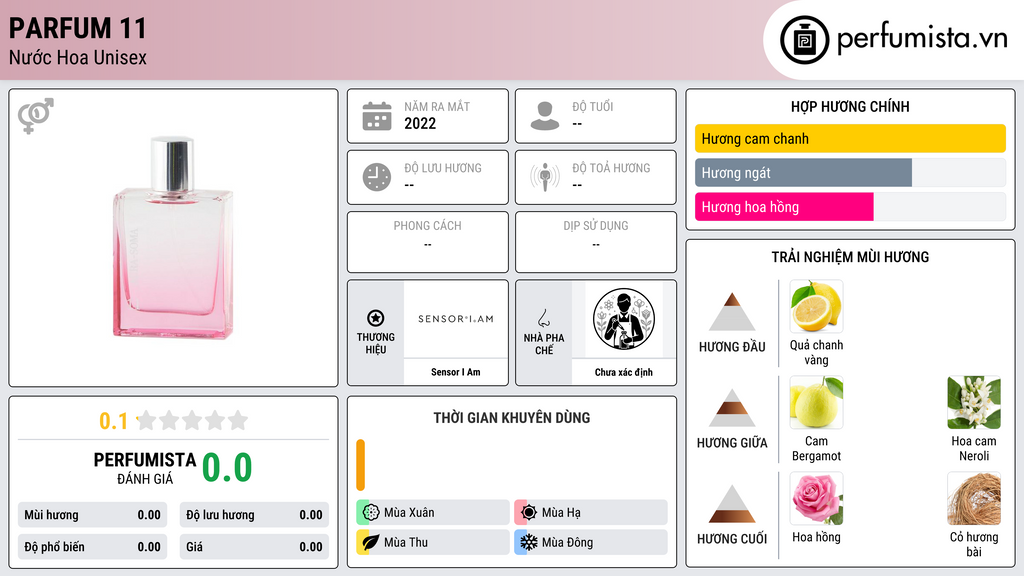The height and width of the screenshot is (576, 1024).
Task: Click the Cam Bergamot note image
Action: point(816,402)
